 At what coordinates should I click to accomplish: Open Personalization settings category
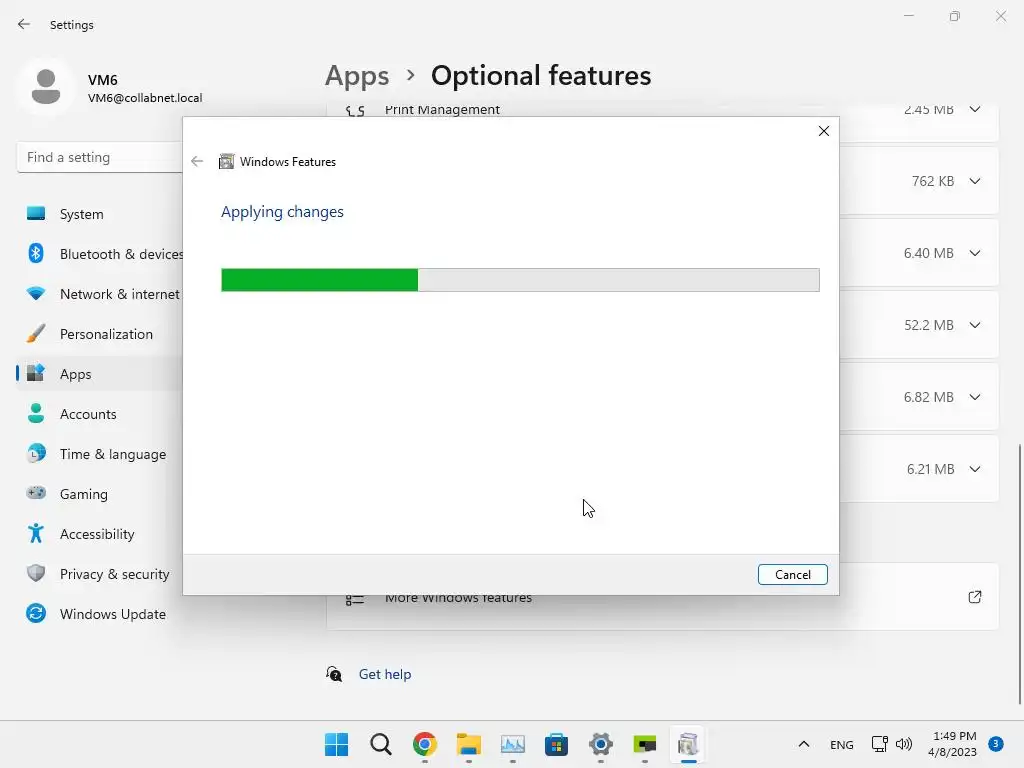click(99, 334)
